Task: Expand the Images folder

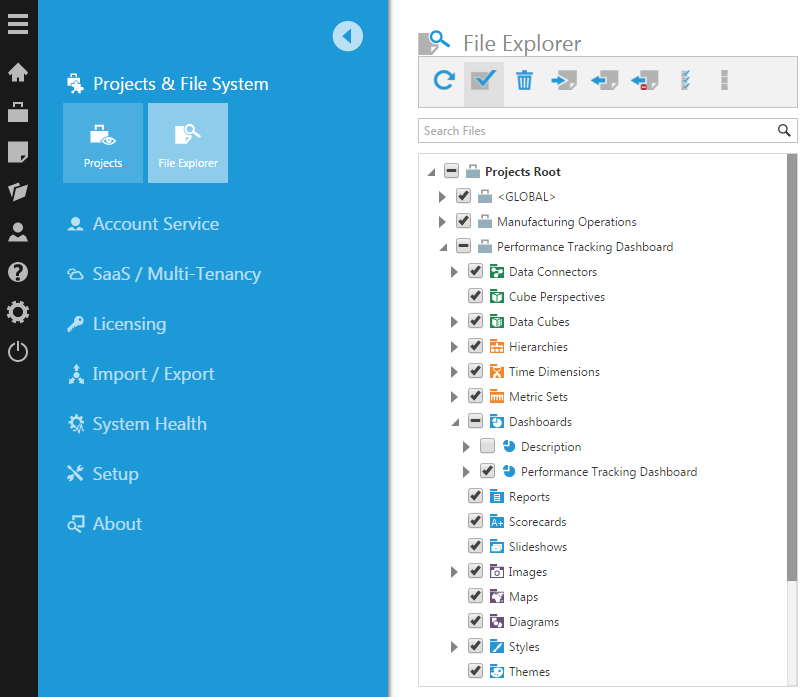Action: (x=454, y=572)
